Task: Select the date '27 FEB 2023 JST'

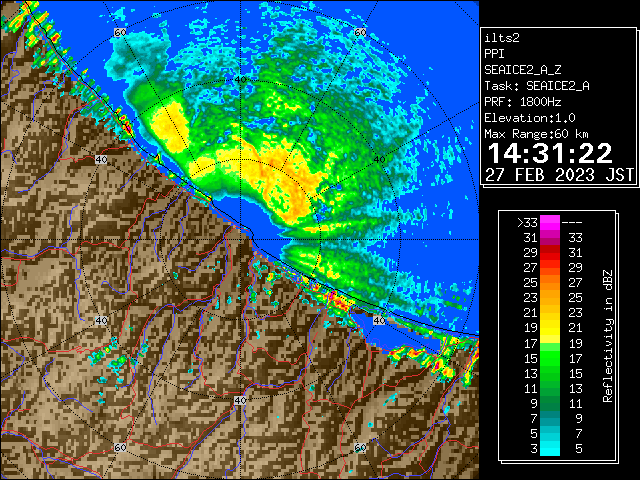Action: click(x=559, y=175)
